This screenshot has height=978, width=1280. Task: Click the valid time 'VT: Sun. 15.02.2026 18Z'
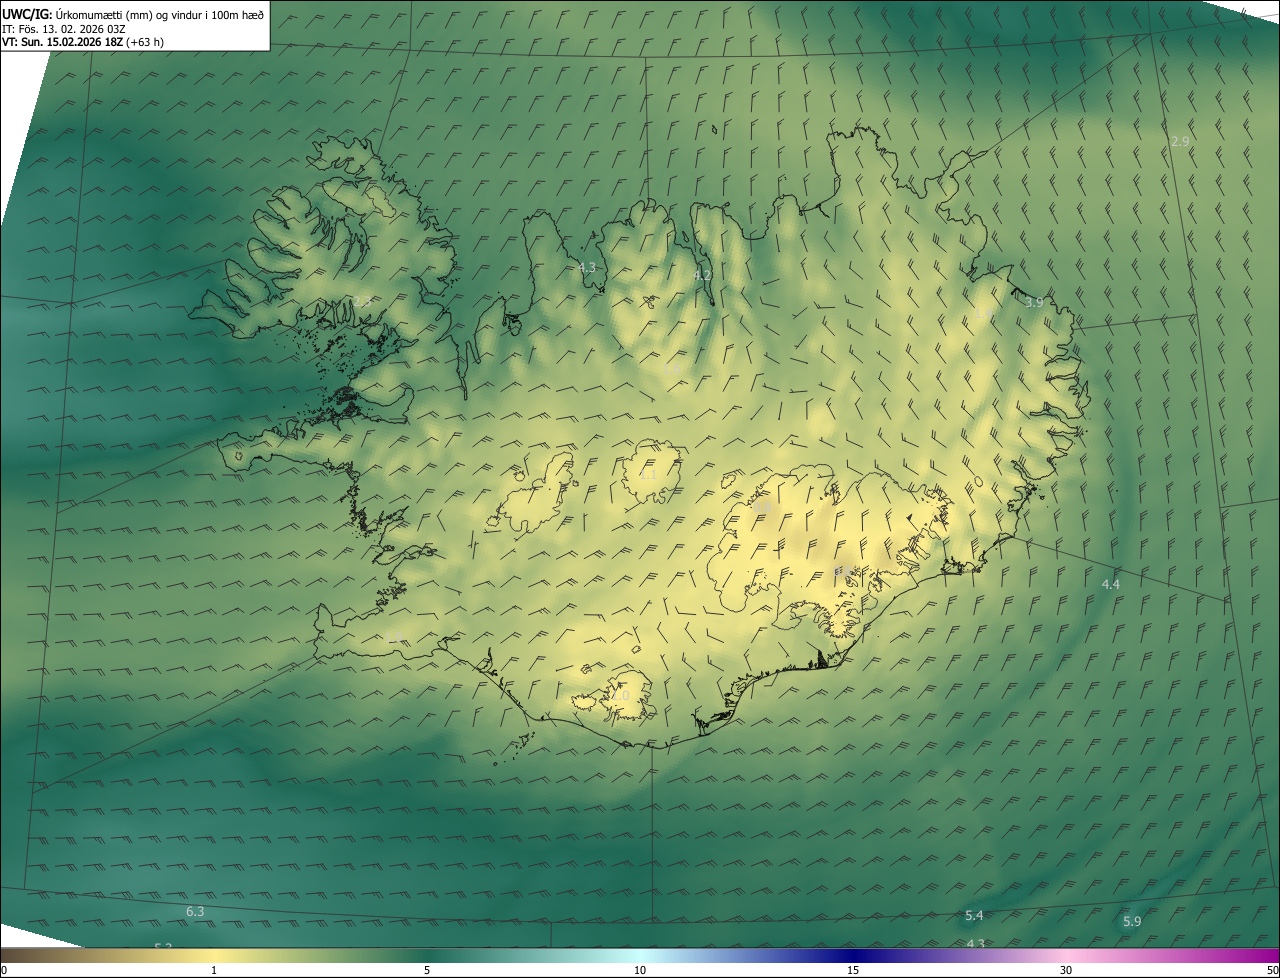(x=62, y=42)
